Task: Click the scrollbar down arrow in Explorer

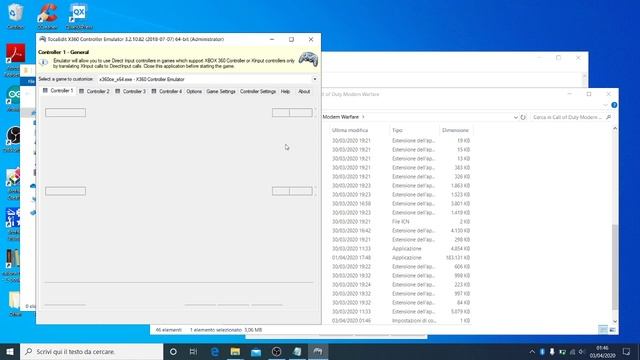Action: [615, 322]
